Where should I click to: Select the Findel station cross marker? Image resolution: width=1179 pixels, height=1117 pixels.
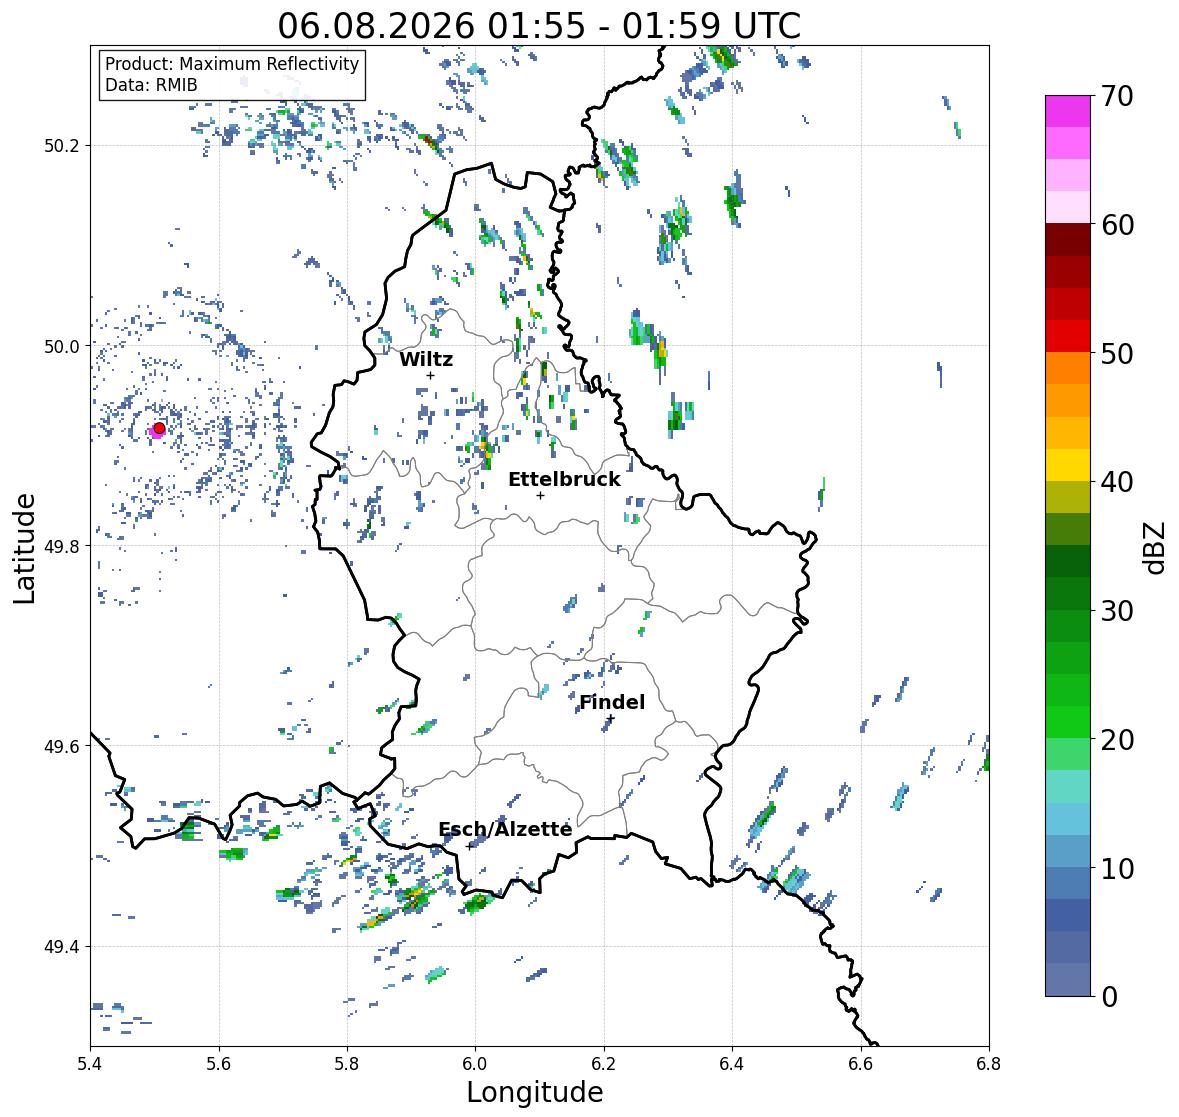pos(611,719)
